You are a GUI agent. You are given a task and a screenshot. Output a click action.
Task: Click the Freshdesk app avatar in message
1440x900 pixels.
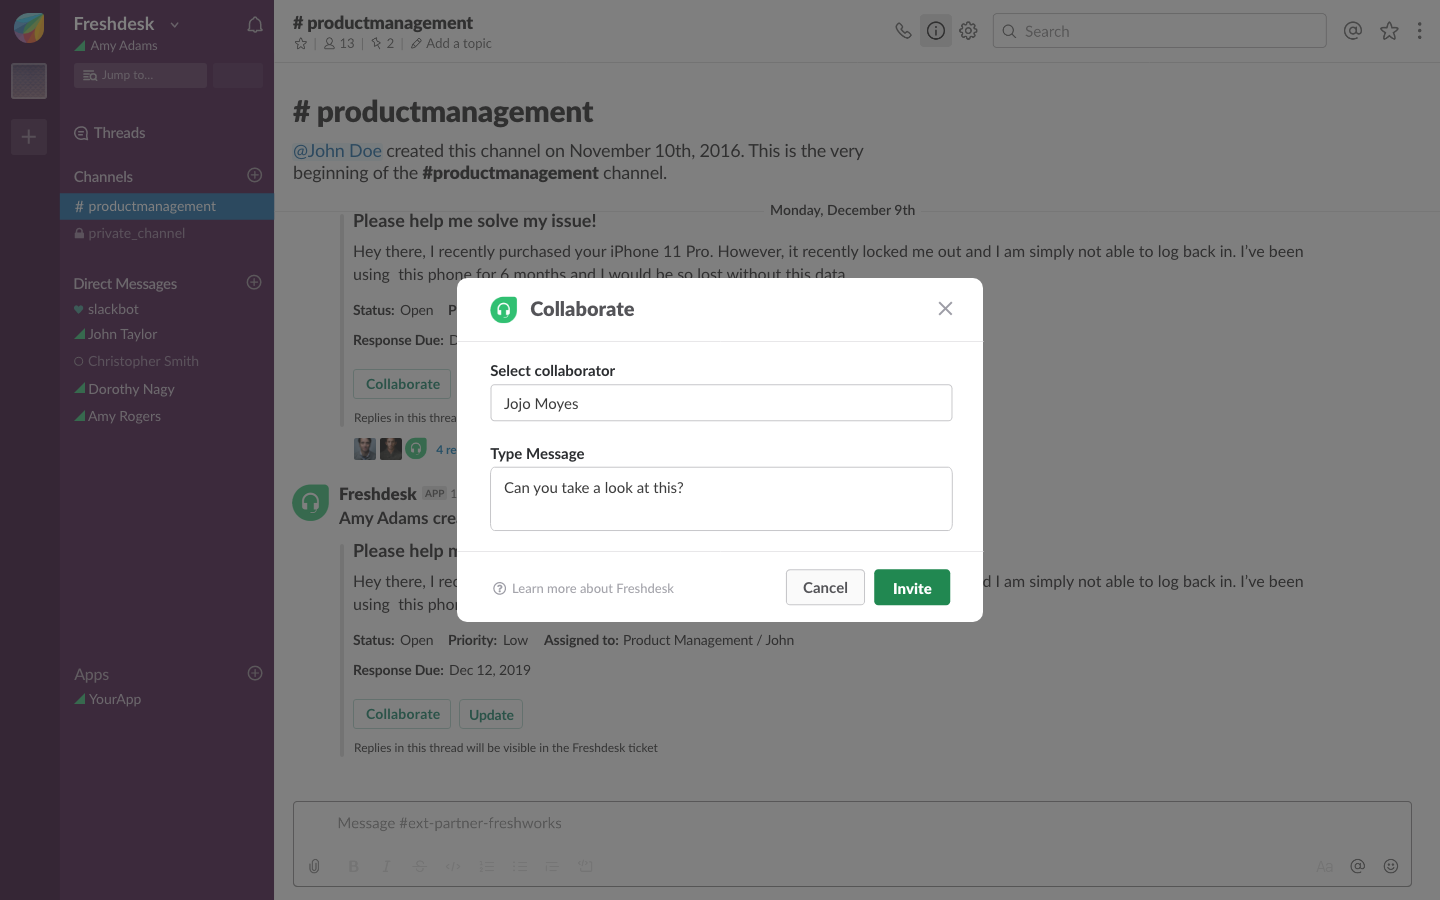coord(310,502)
